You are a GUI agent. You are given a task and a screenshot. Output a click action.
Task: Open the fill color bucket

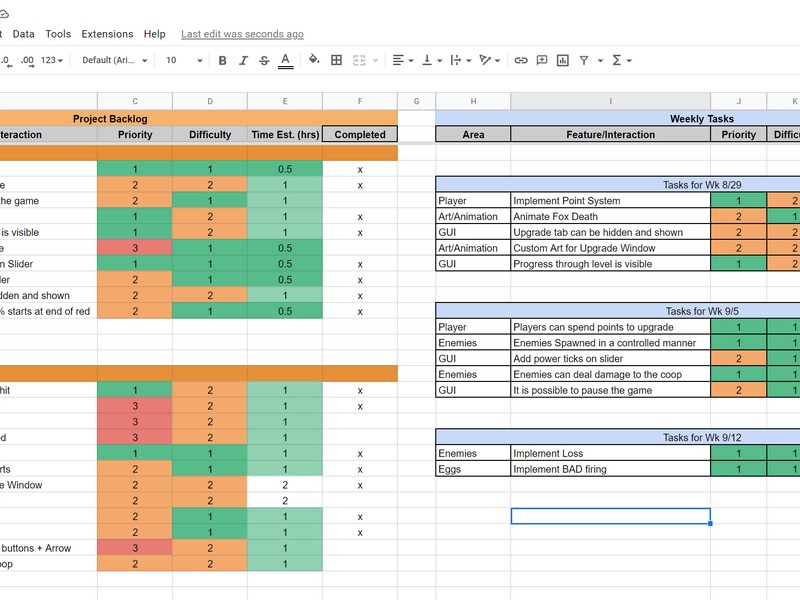pos(314,60)
